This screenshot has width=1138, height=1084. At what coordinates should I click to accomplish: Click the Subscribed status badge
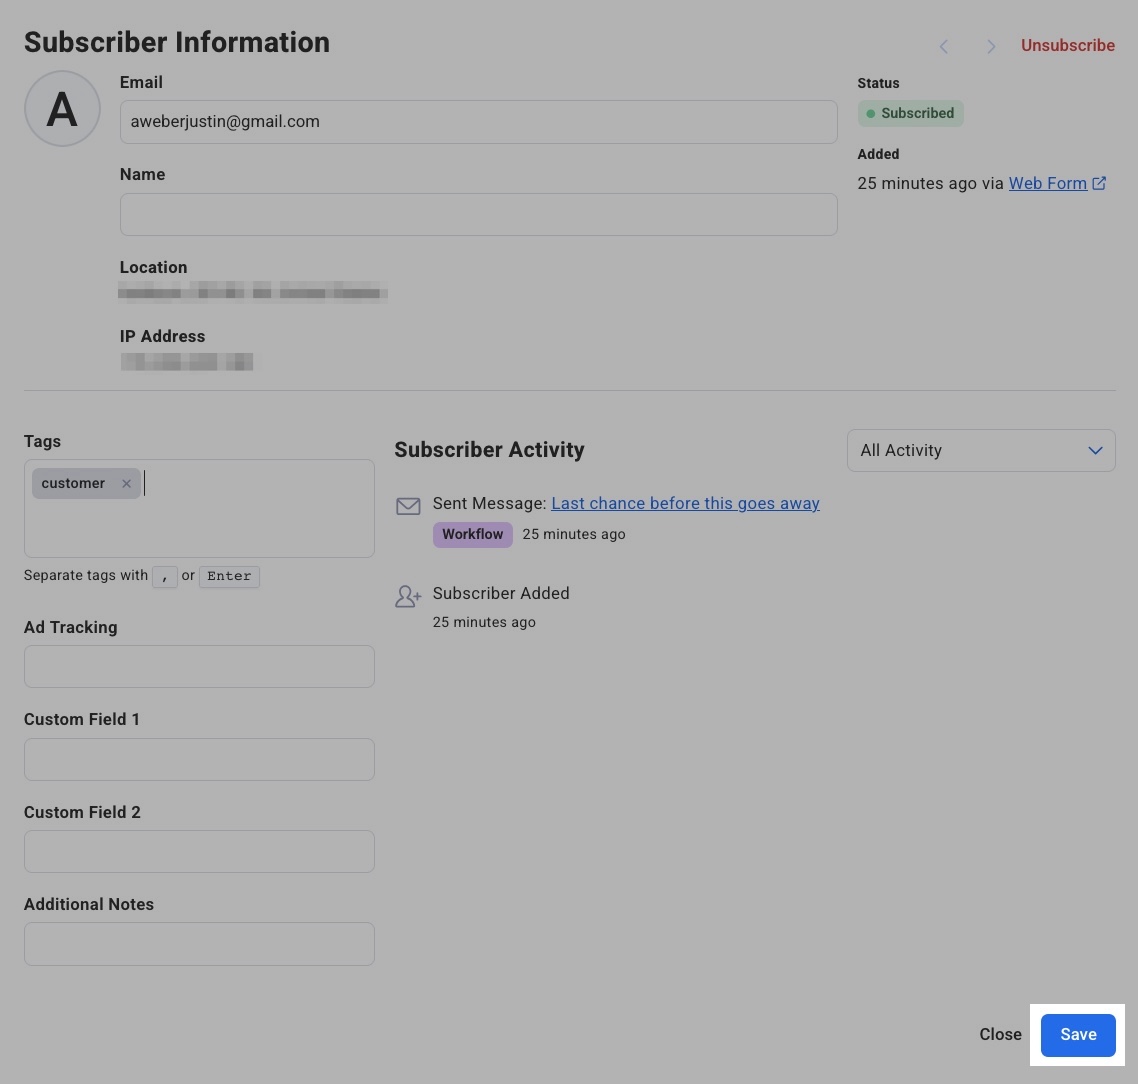pos(910,113)
